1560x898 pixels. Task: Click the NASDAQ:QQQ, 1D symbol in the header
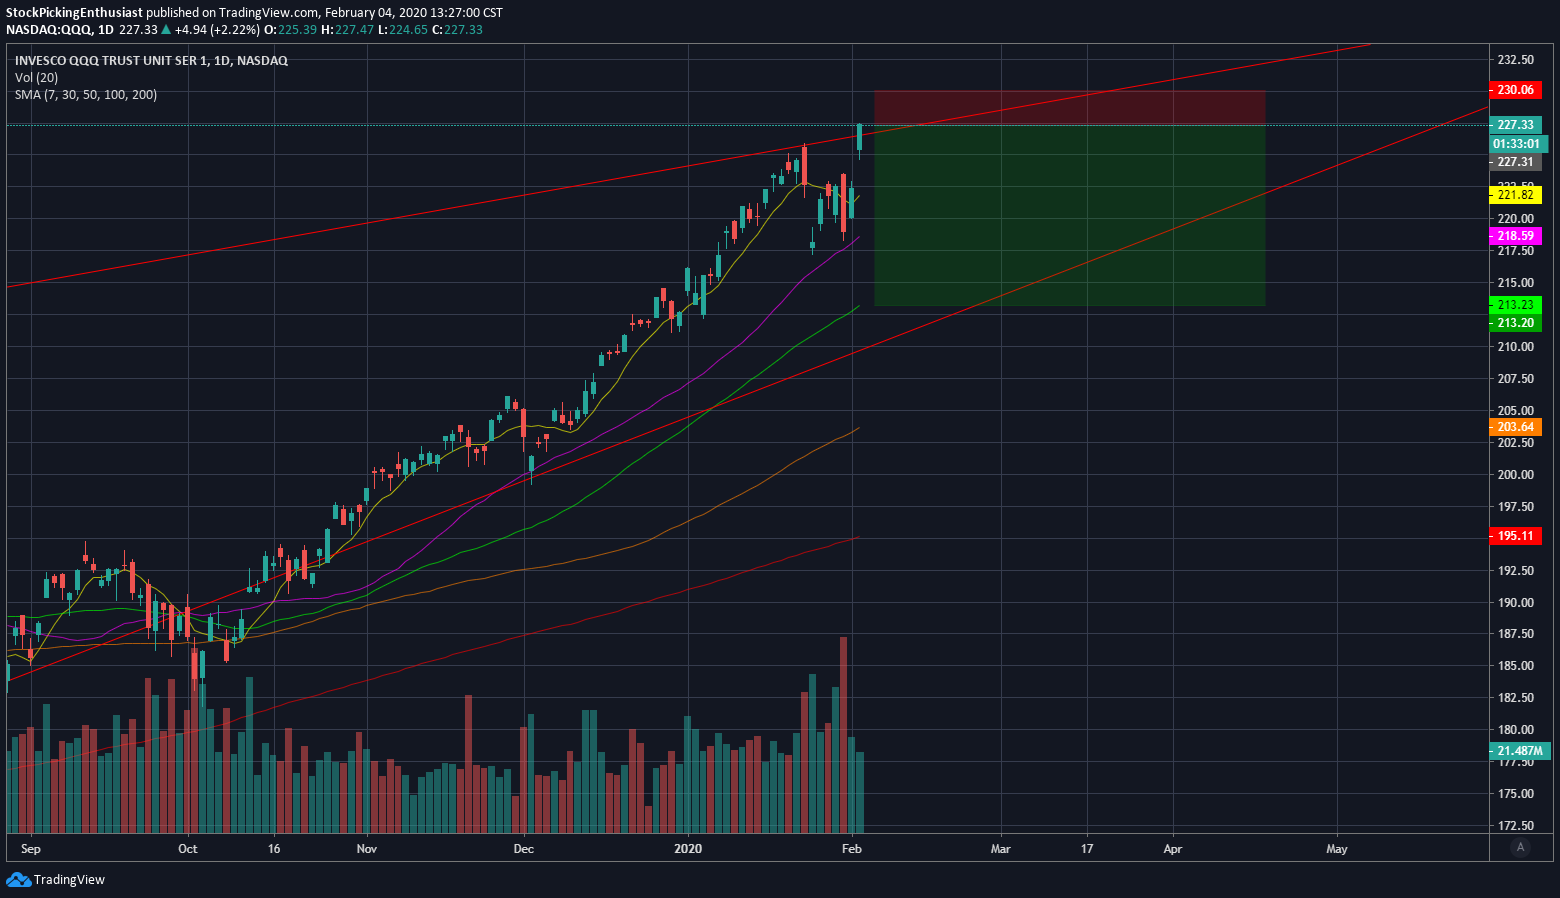pyautogui.click(x=60, y=30)
